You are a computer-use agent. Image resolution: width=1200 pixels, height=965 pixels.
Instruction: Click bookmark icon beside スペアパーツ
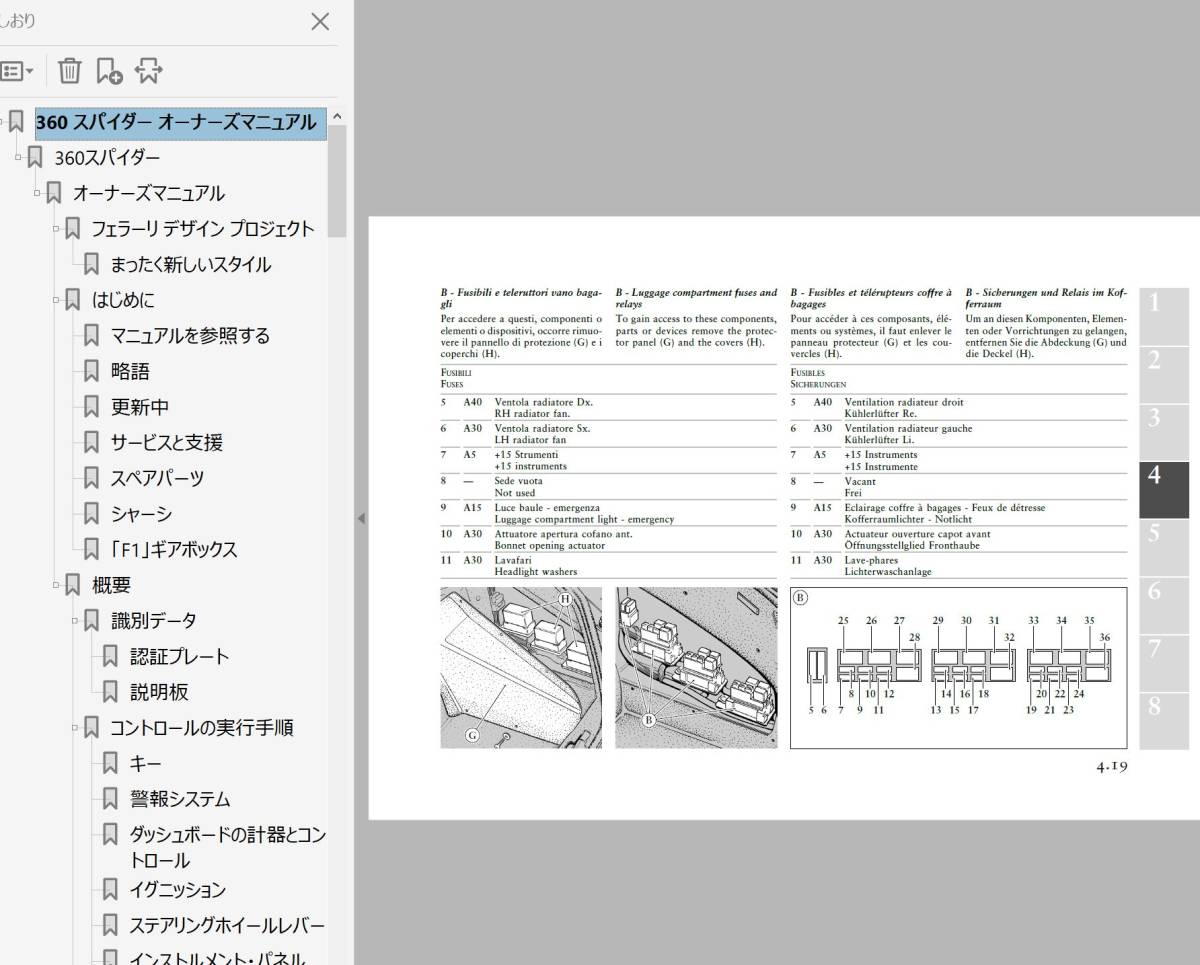91,478
